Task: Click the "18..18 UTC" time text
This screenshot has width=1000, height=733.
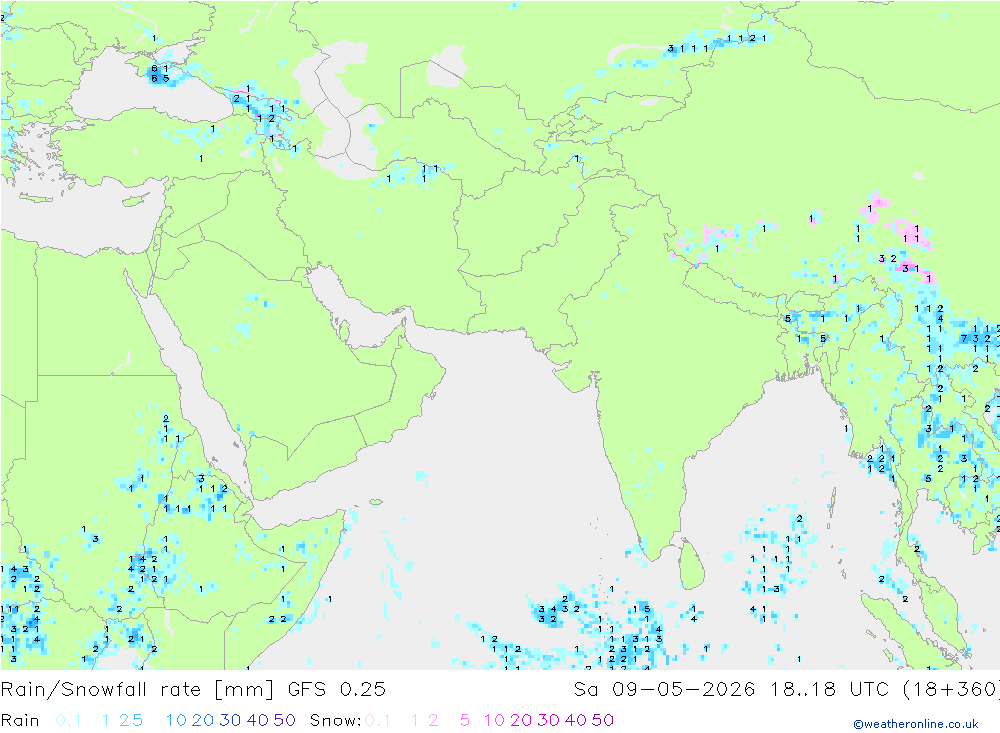Action: pos(829,690)
